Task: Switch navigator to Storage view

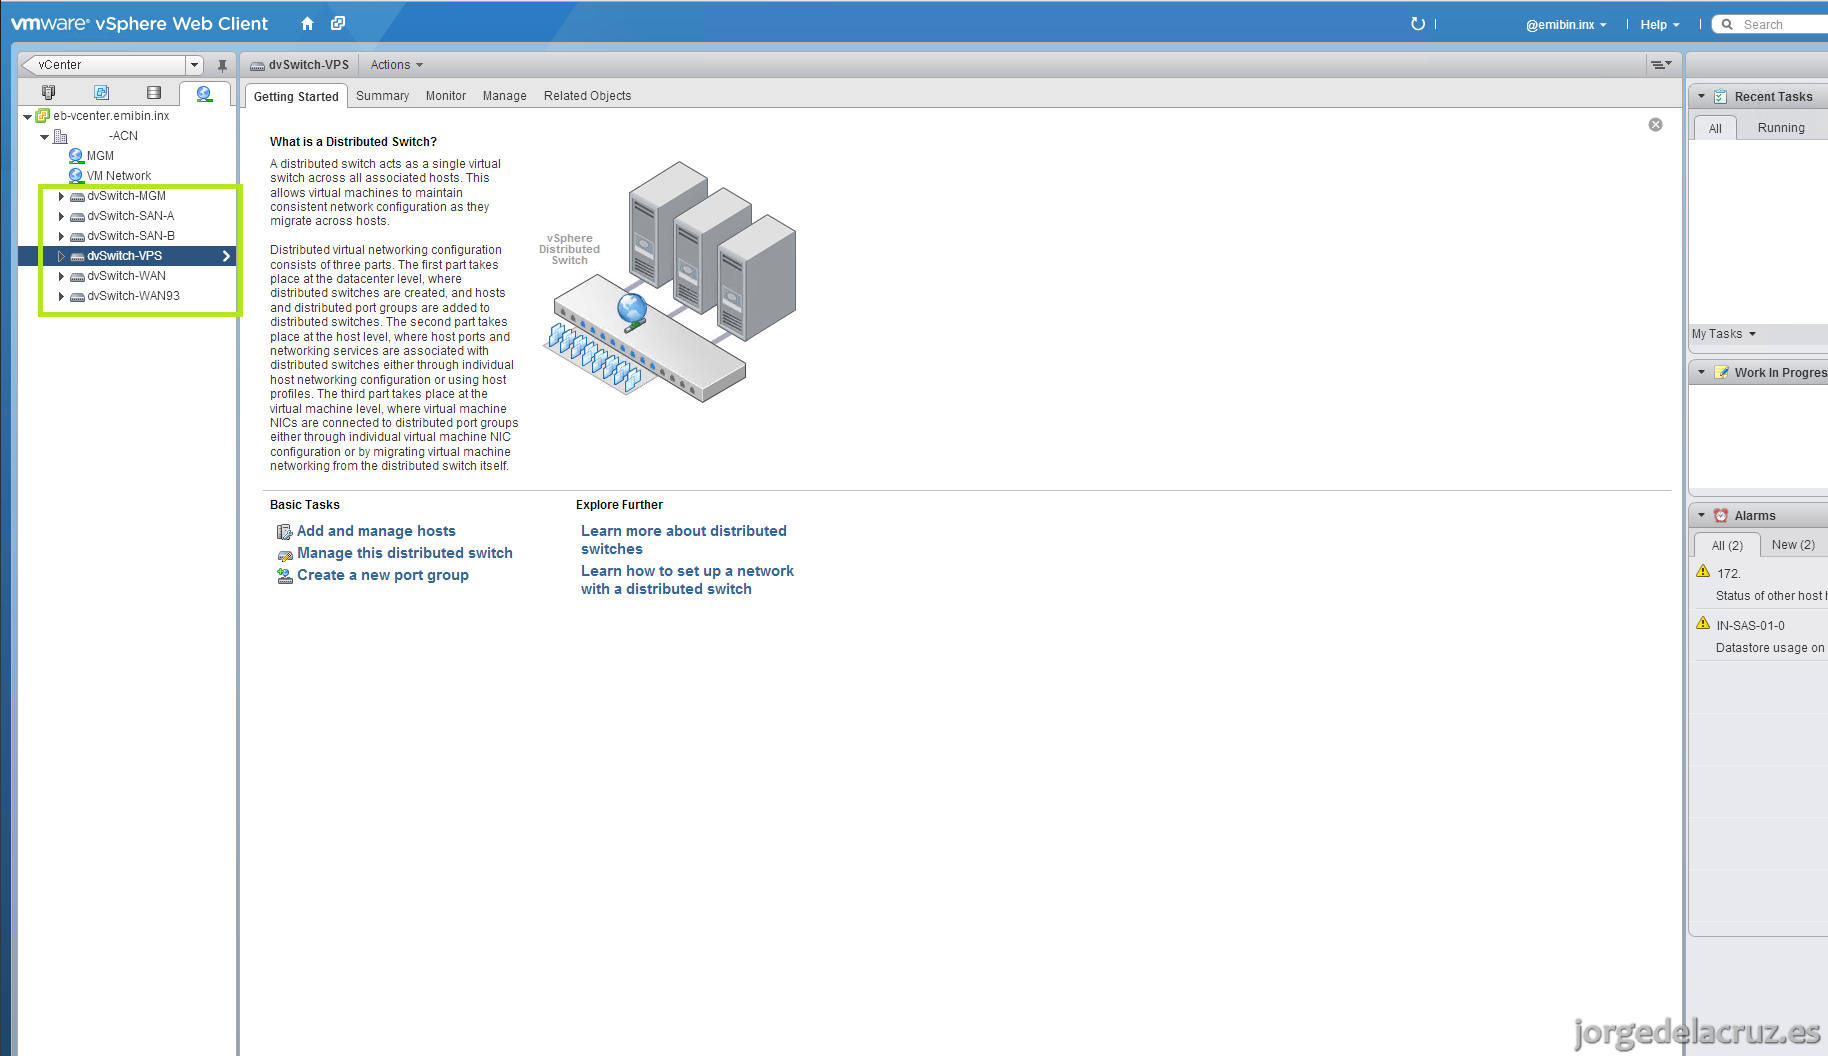Action: pos(153,93)
